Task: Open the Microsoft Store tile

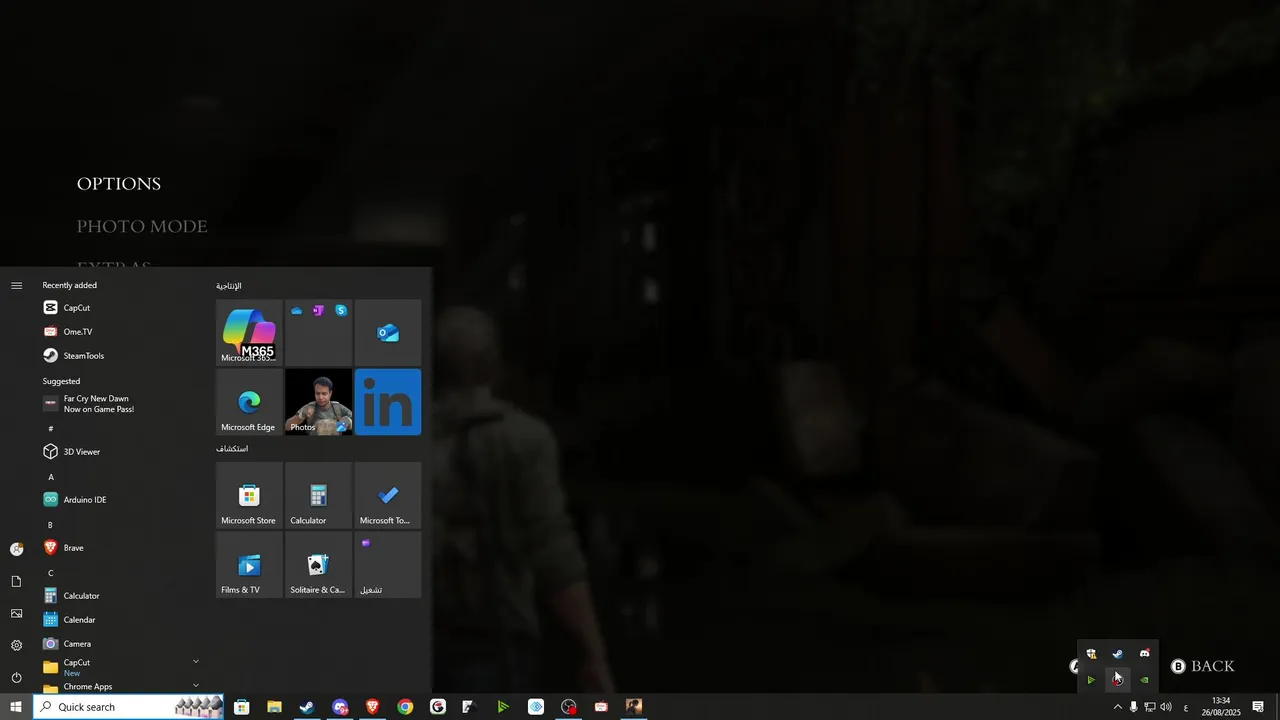Action: [x=249, y=495]
